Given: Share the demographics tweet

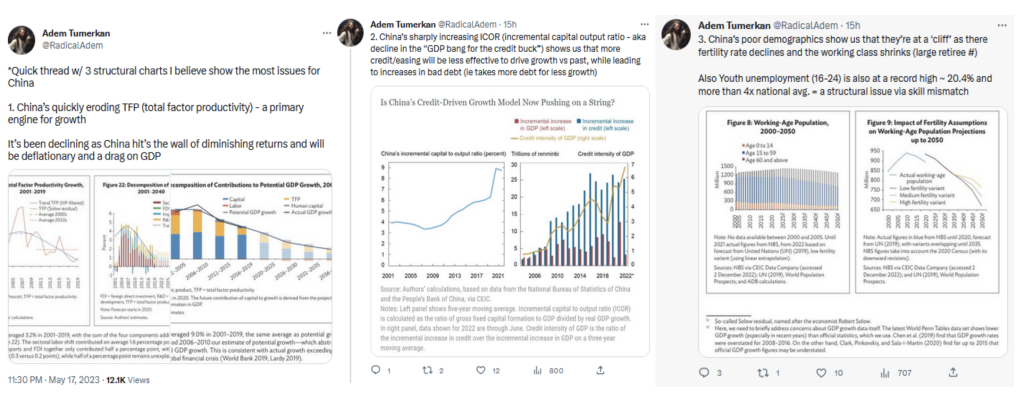Looking at the screenshot, I should pos(953,373).
